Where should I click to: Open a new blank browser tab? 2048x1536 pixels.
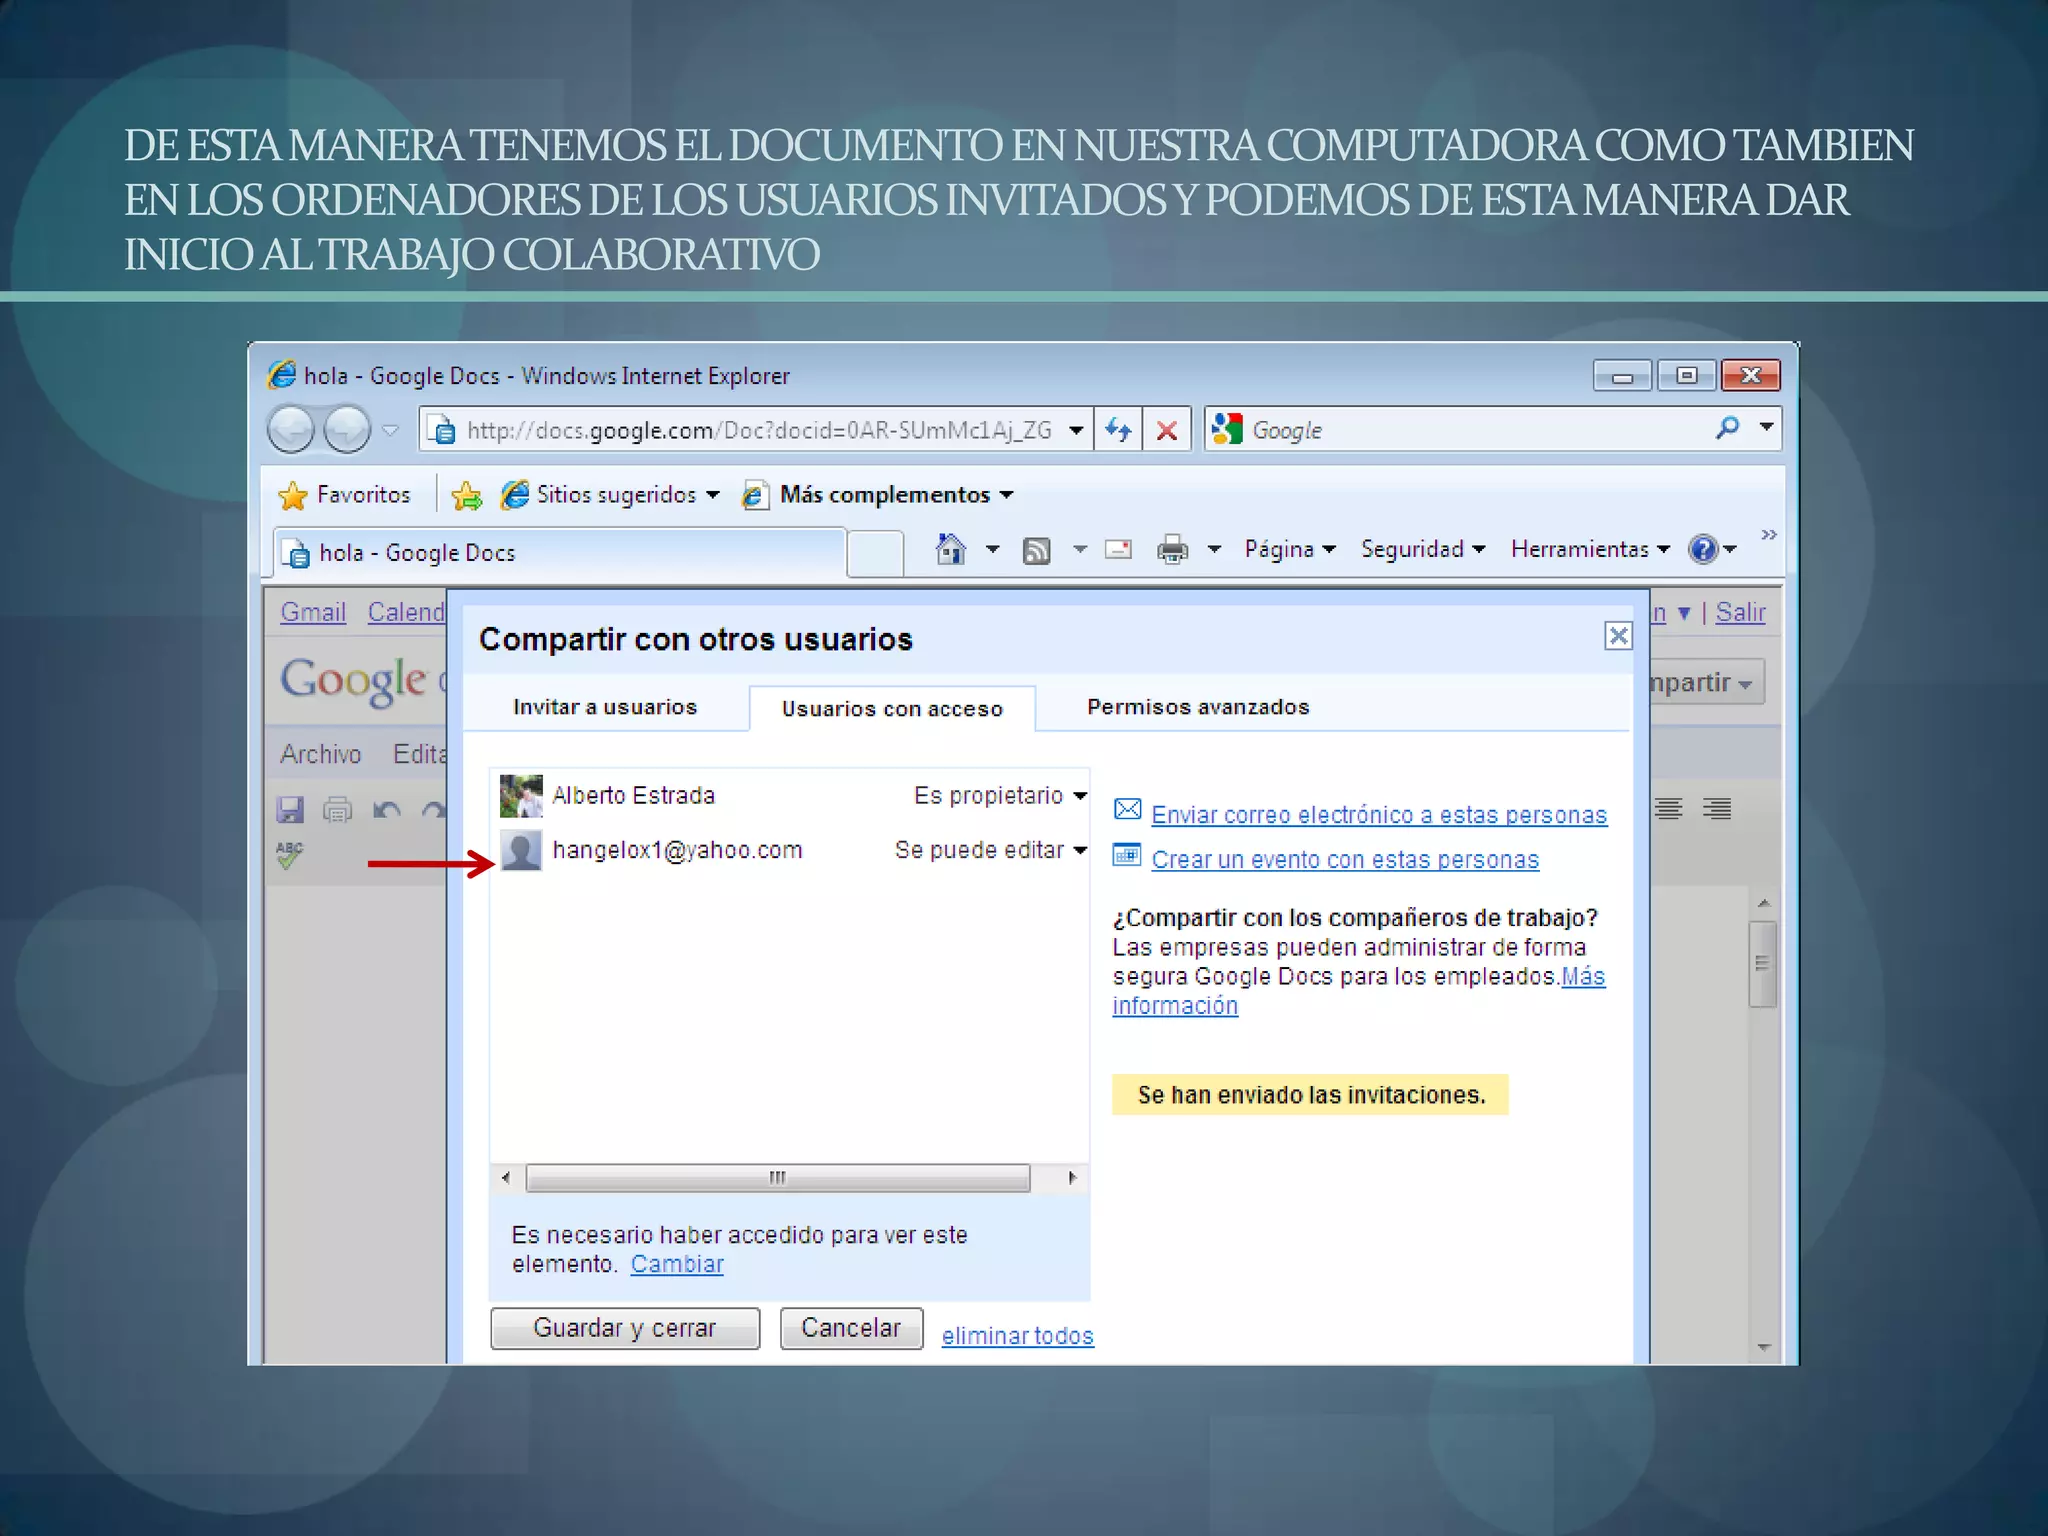click(875, 554)
